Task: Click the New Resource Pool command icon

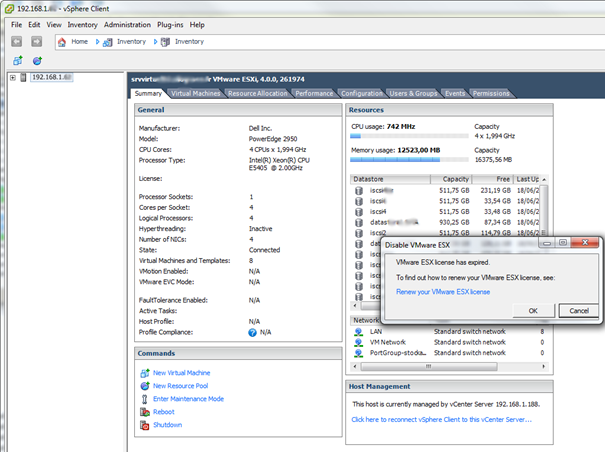Action: click(145, 386)
